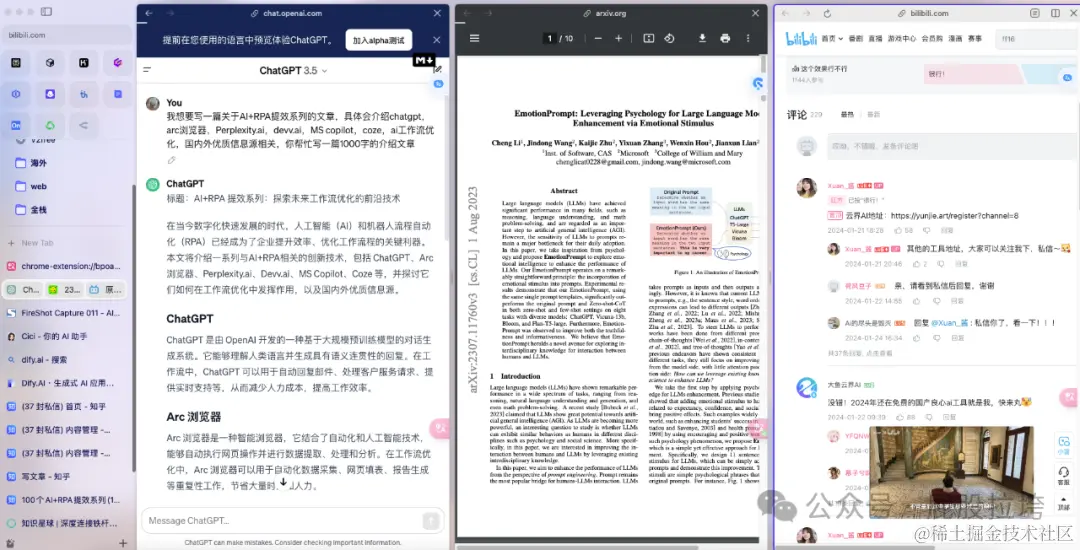Click the bilibili split-view layout icon

click(x=1055, y=13)
